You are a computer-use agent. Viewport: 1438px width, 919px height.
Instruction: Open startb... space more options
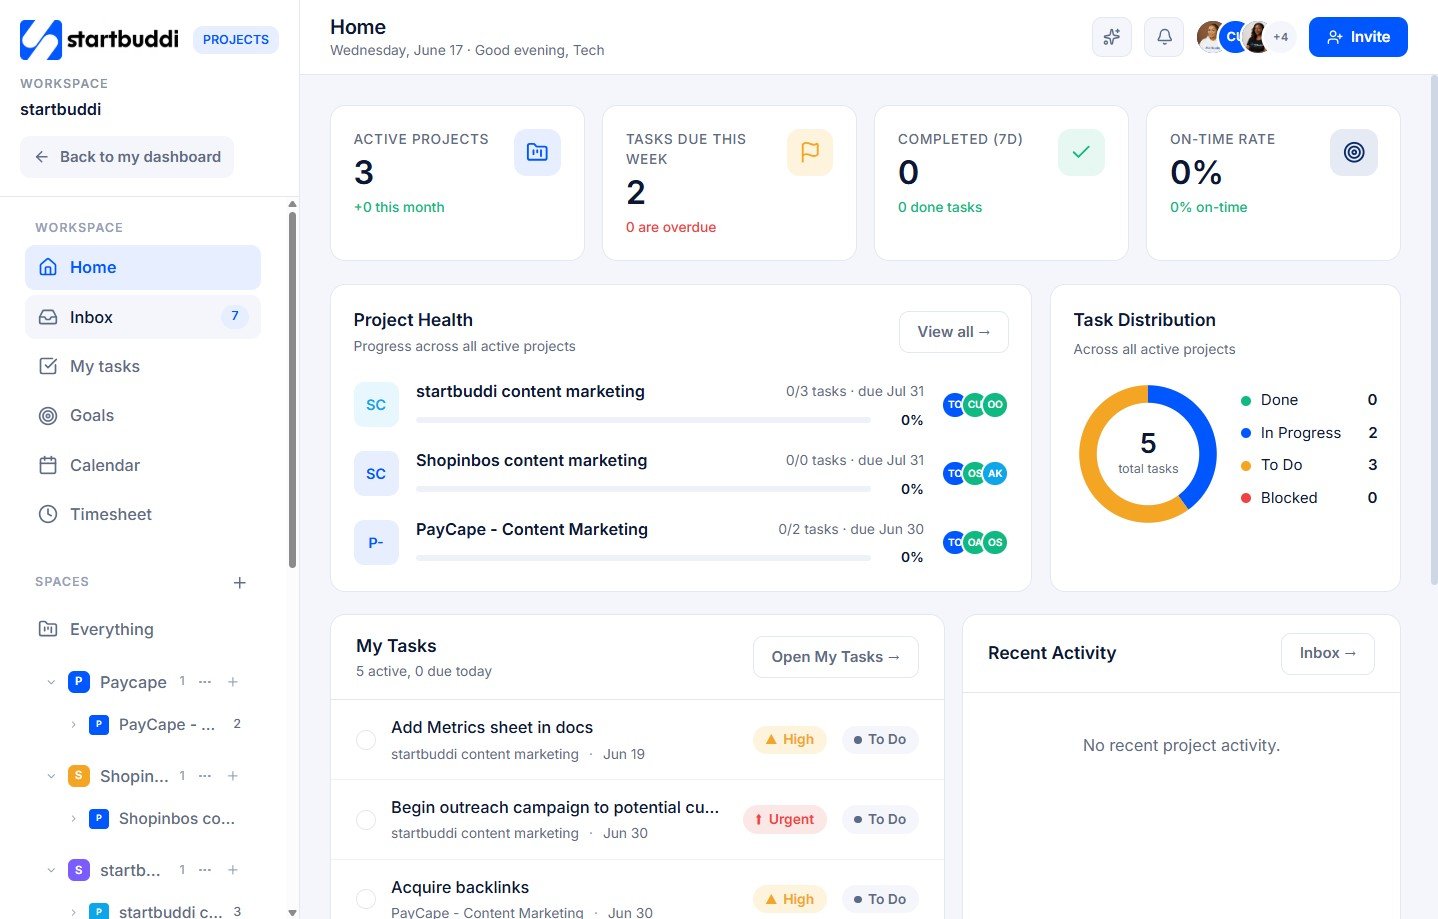pos(205,869)
